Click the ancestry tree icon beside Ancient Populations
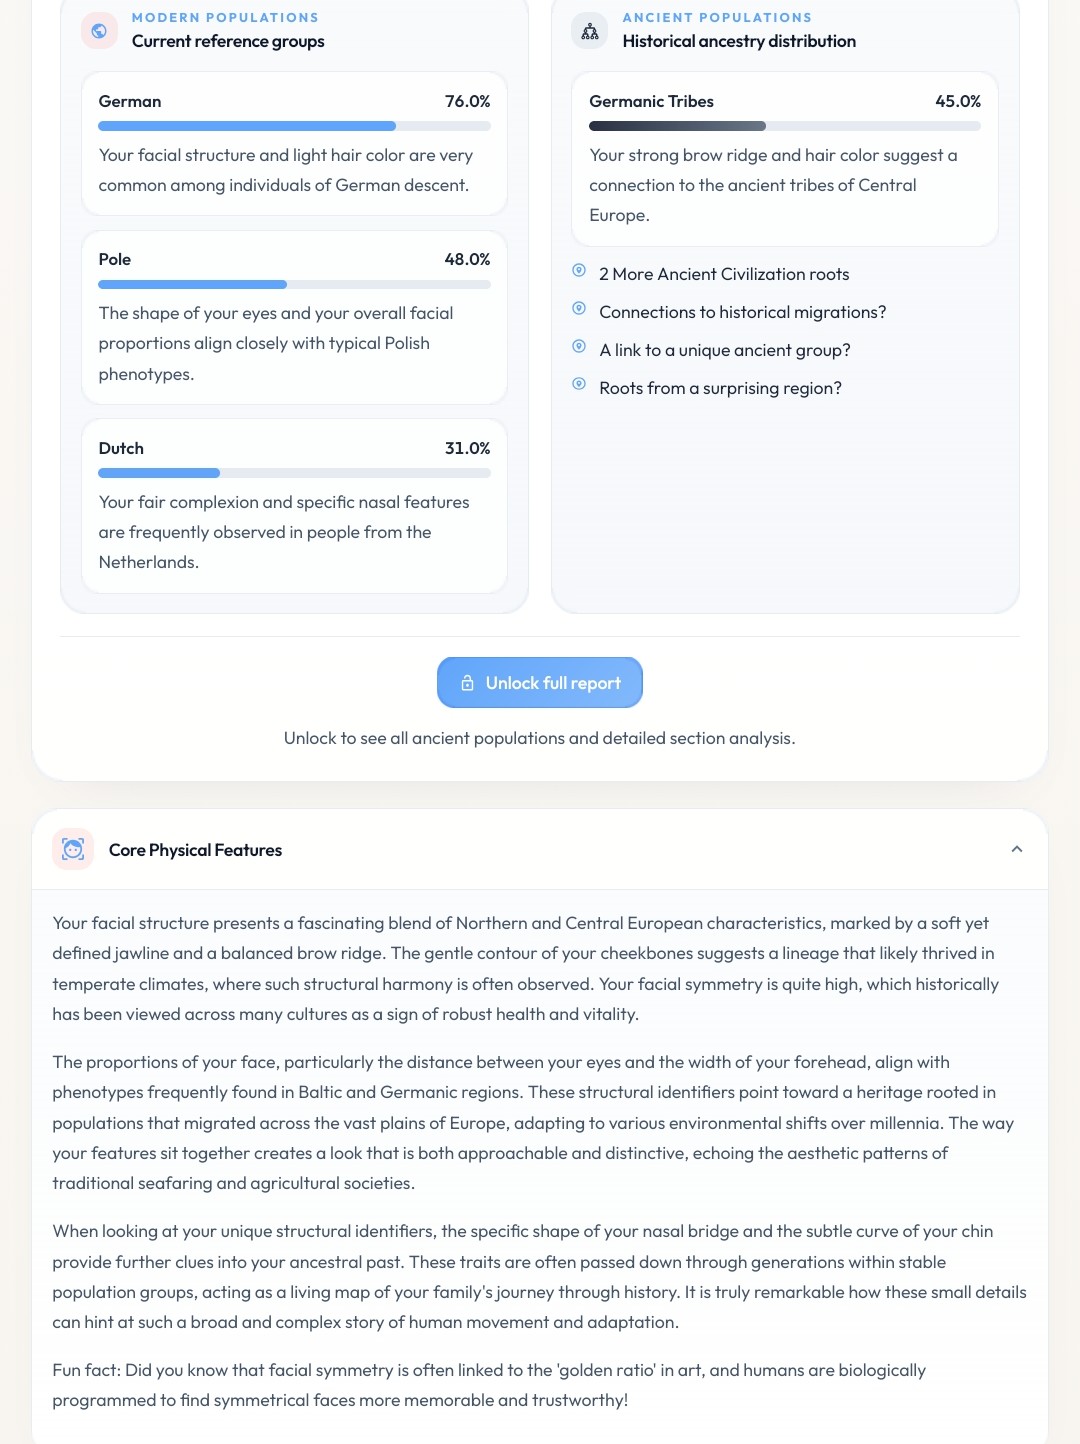1080x1444 pixels. click(590, 31)
